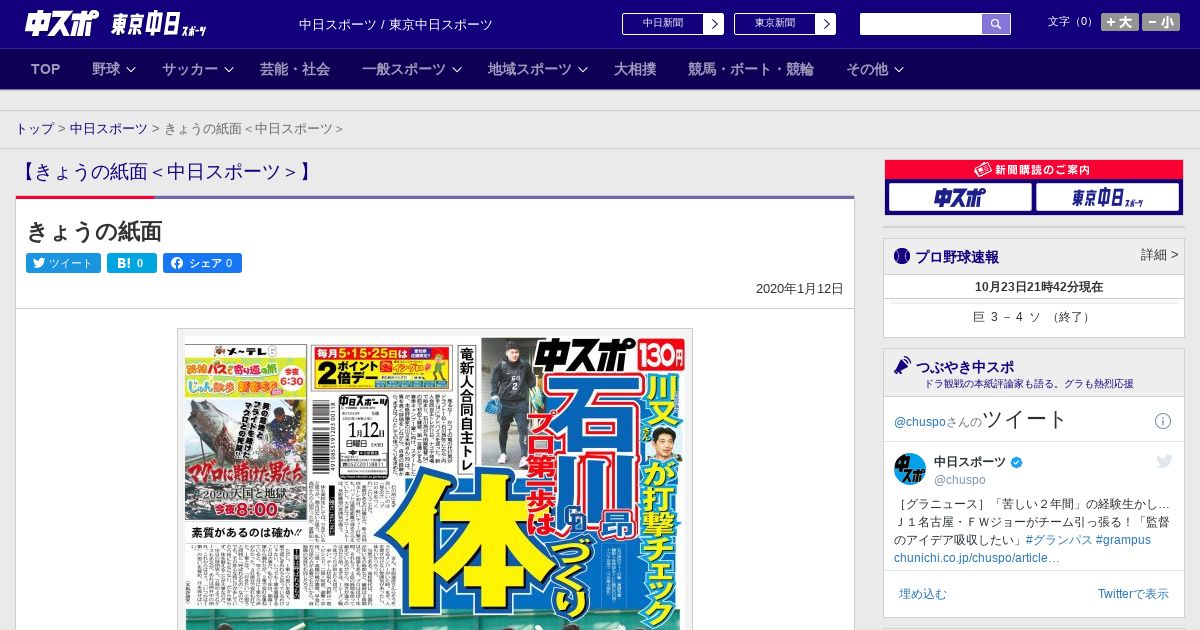Screen dimensions: 1200x630
Task: Open the 芸能・社会 menu item
Action: (295, 69)
